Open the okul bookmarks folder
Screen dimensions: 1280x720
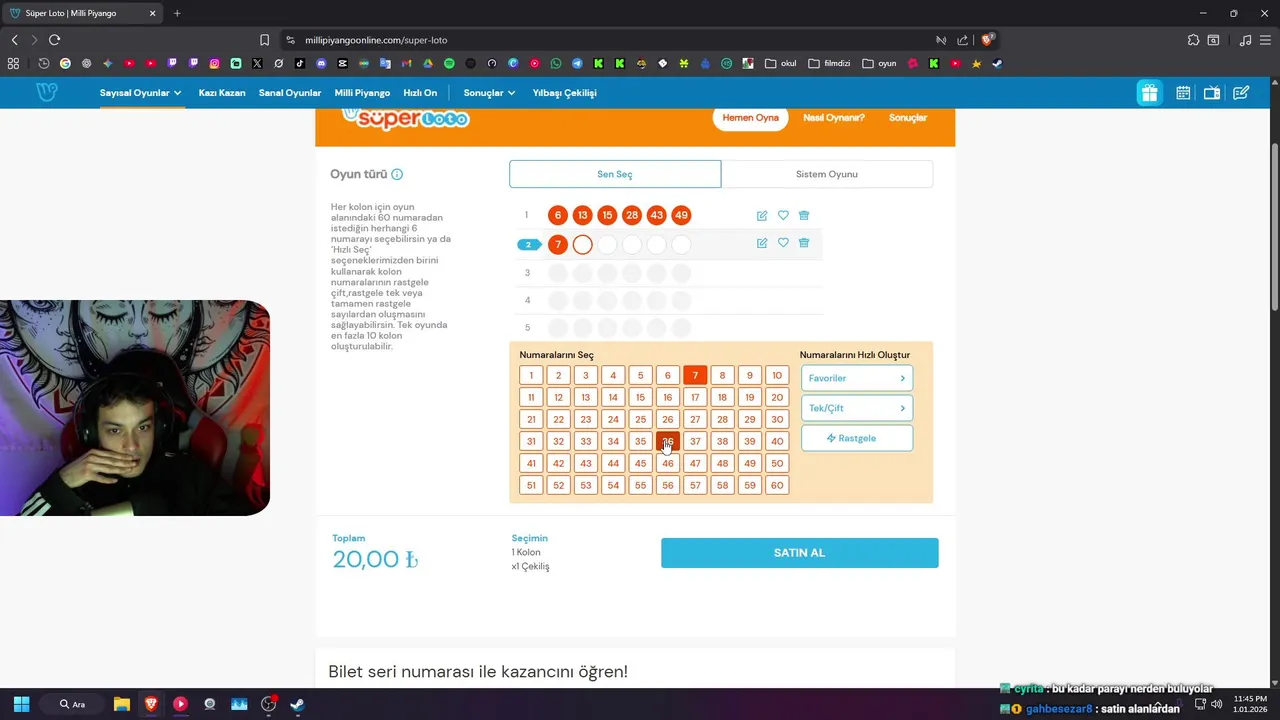[781, 63]
